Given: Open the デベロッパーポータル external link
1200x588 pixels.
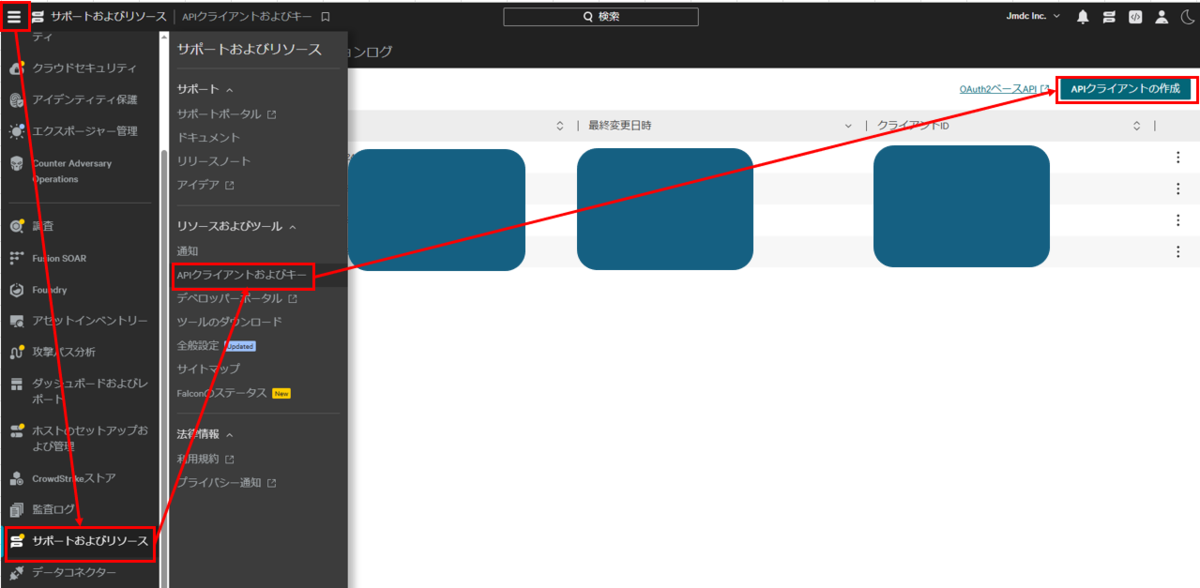Looking at the screenshot, I should [236, 298].
